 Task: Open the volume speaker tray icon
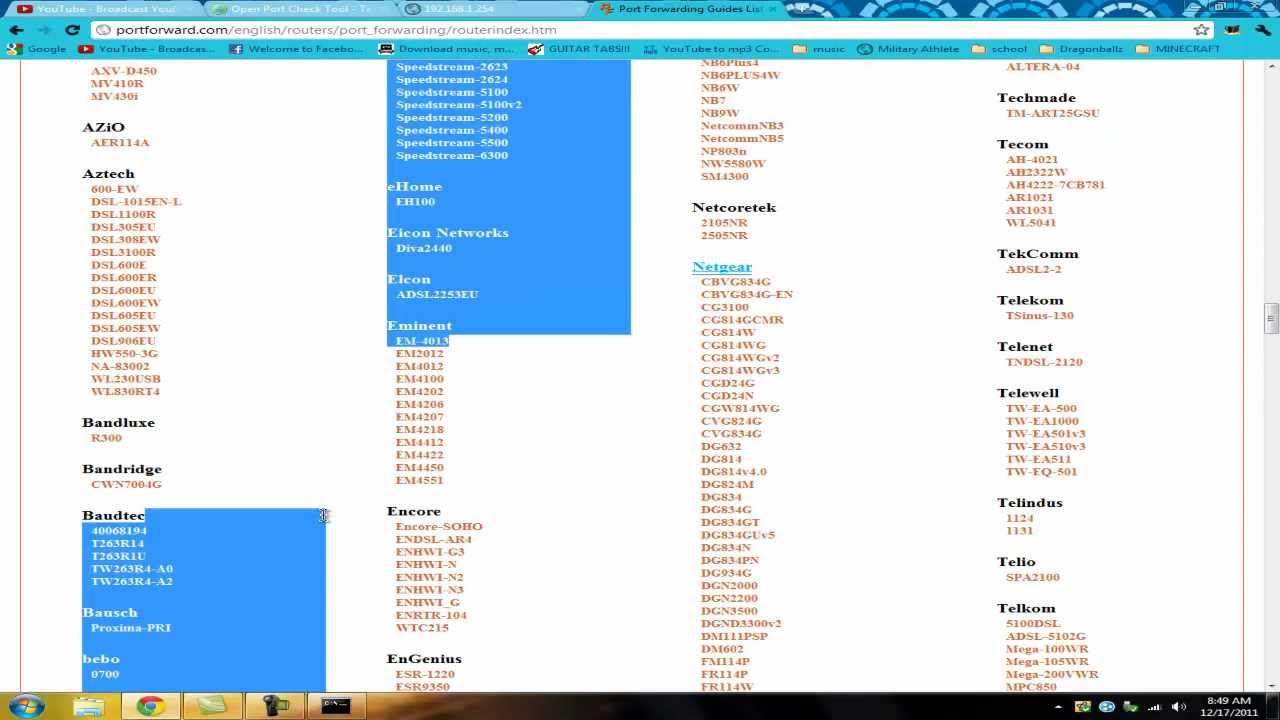[1178, 707]
